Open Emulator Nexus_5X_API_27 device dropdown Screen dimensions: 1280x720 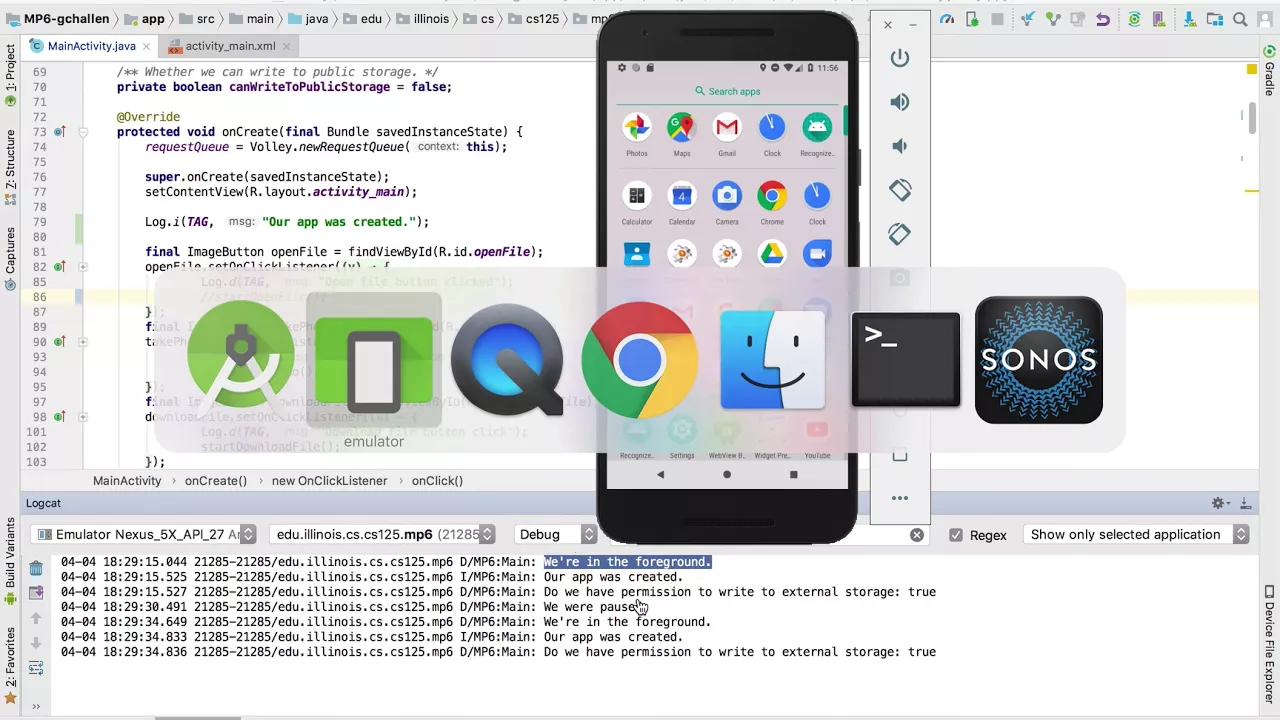tap(143, 535)
